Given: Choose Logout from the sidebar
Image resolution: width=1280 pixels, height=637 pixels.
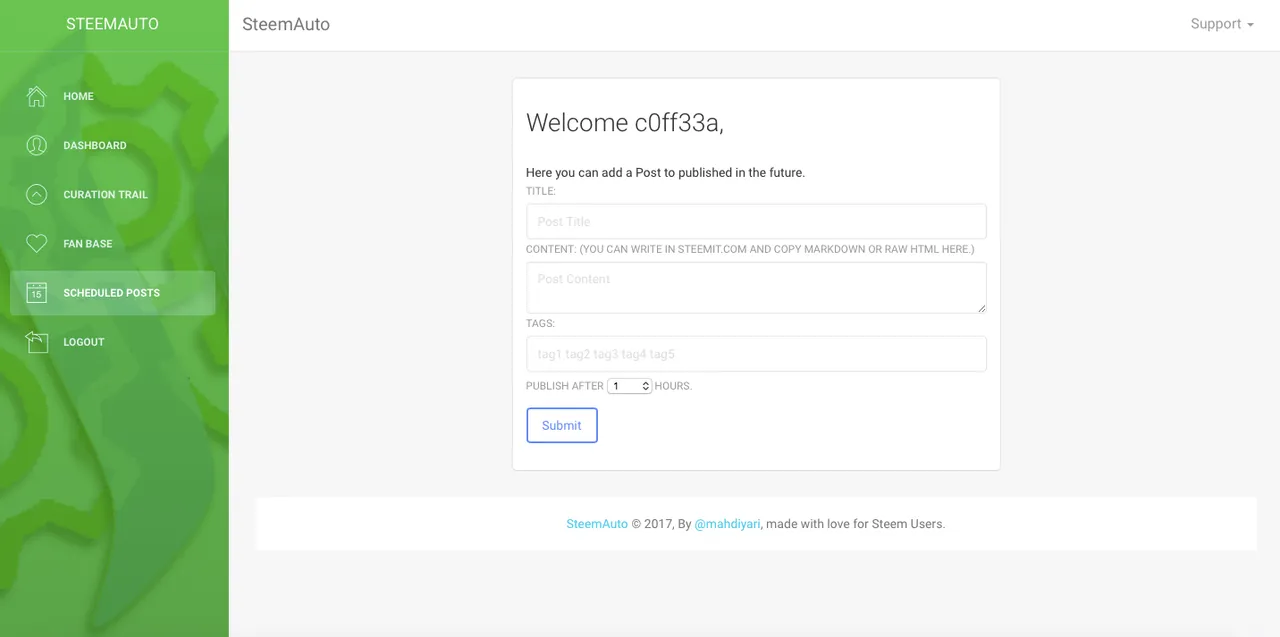Looking at the screenshot, I should (112, 342).
